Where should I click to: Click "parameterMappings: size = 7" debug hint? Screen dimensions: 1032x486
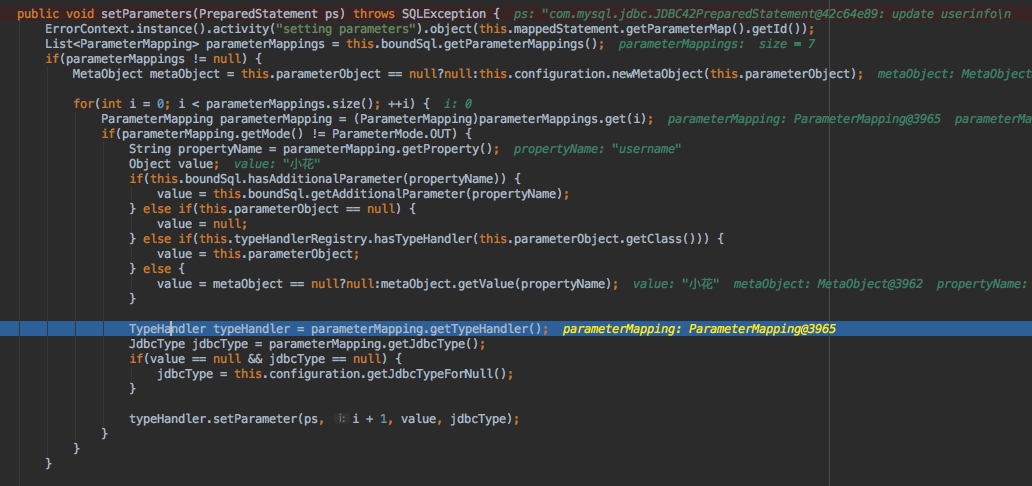tap(717, 44)
